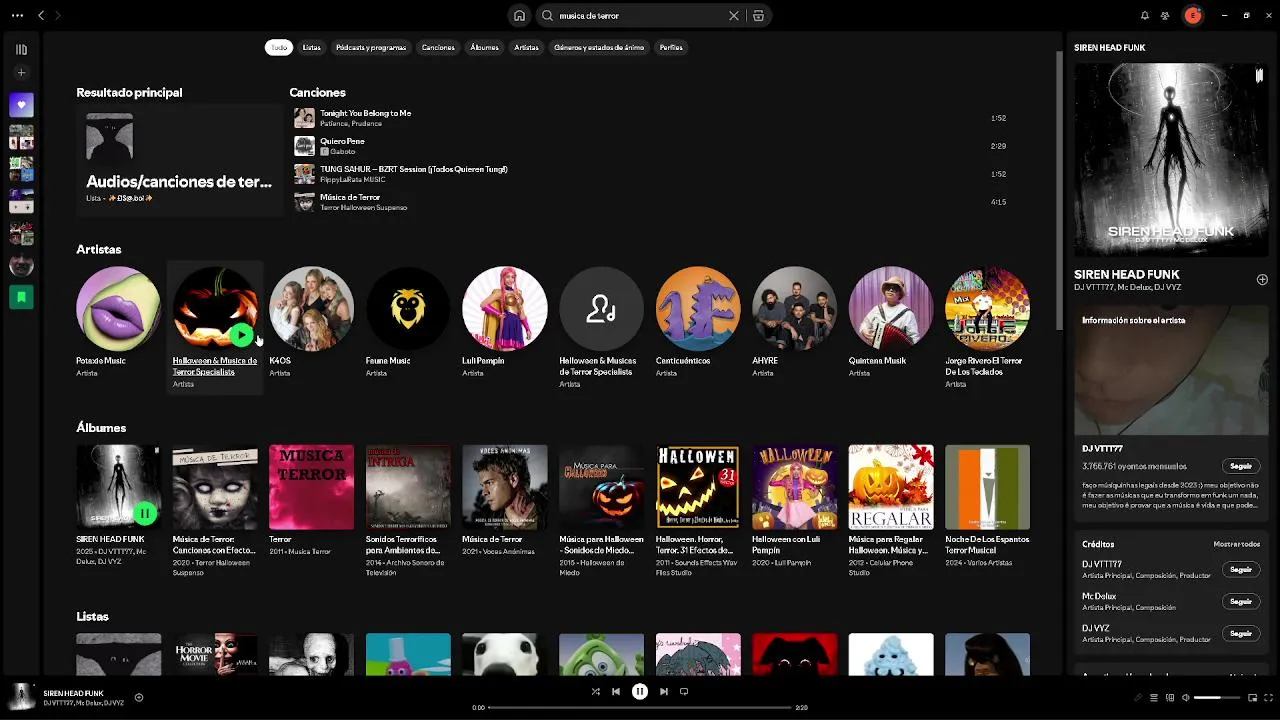Open the green bookmark Your Episodes icon
Screen dimensions: 1280x720
(21, 297)
